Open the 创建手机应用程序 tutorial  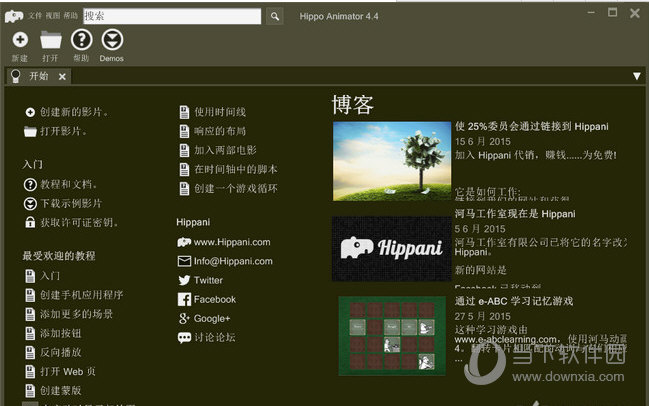pyautogui.click(x=82, y=295)
